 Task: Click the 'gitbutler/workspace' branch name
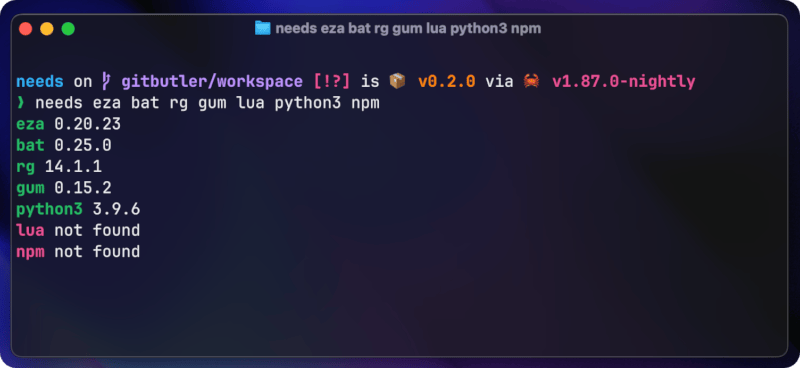pos(212,82)
